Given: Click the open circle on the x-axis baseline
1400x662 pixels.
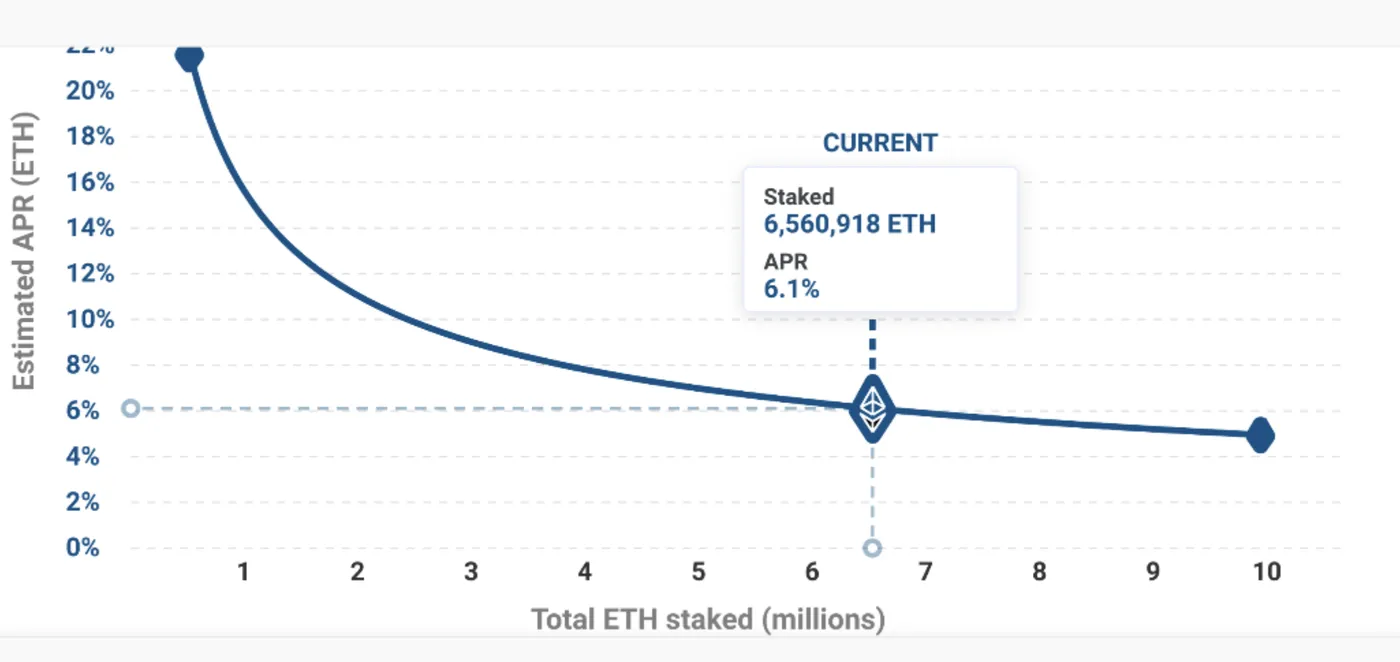Looking at the screenshot, I should pos(872,548).
